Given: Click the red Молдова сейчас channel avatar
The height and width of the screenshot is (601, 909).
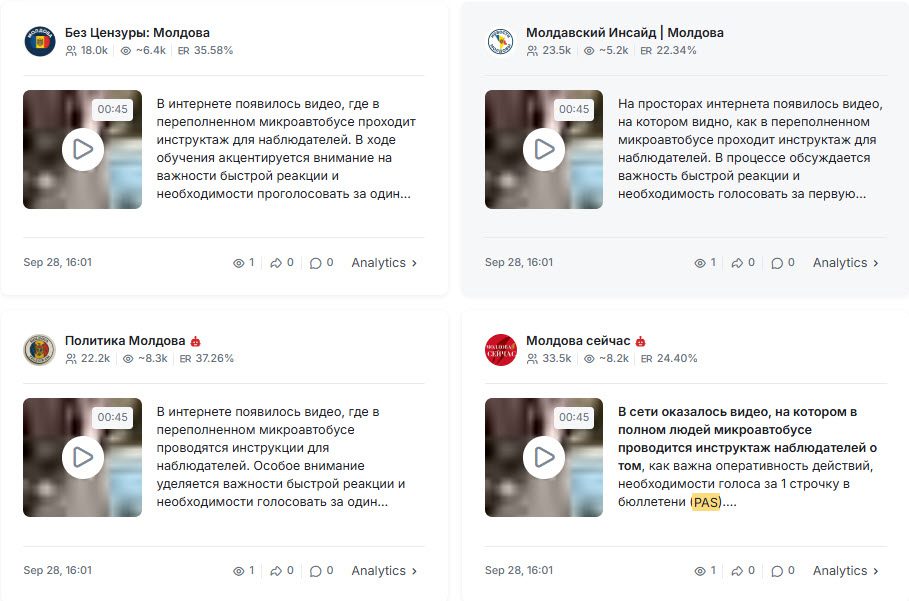Looking at the screenshot, I should [501, 349].
